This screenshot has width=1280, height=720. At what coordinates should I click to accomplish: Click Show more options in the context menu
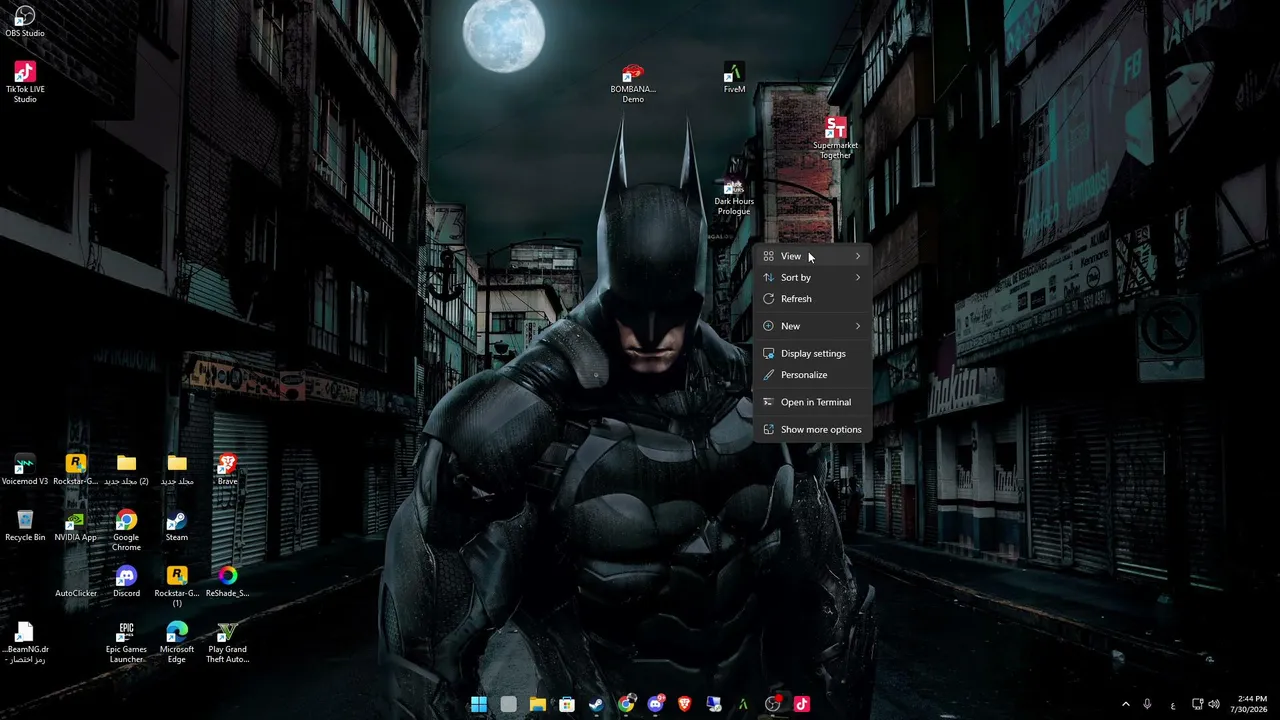point(812,429)
